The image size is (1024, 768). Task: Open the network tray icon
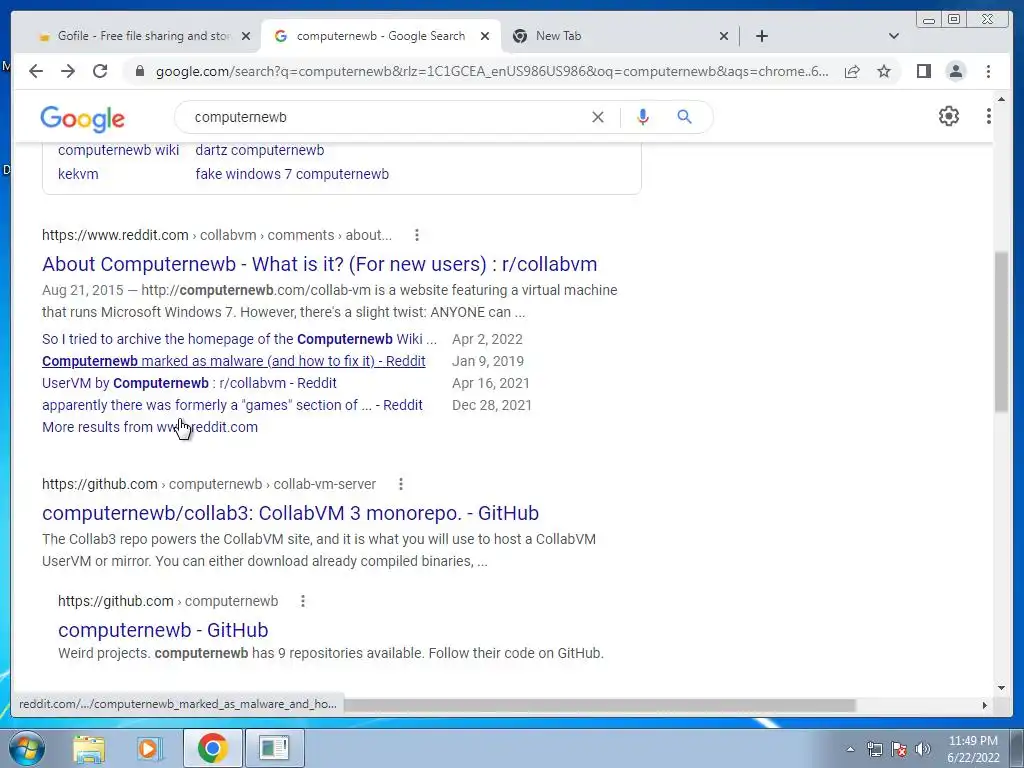[x=874, y=749]
